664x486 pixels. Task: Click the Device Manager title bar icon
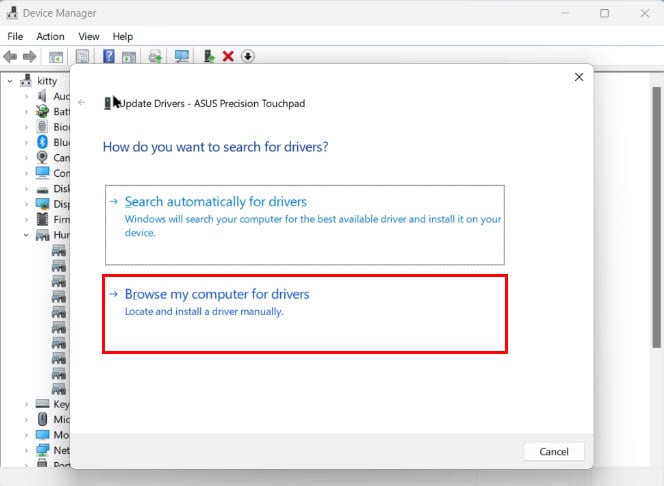click(12, 13)
